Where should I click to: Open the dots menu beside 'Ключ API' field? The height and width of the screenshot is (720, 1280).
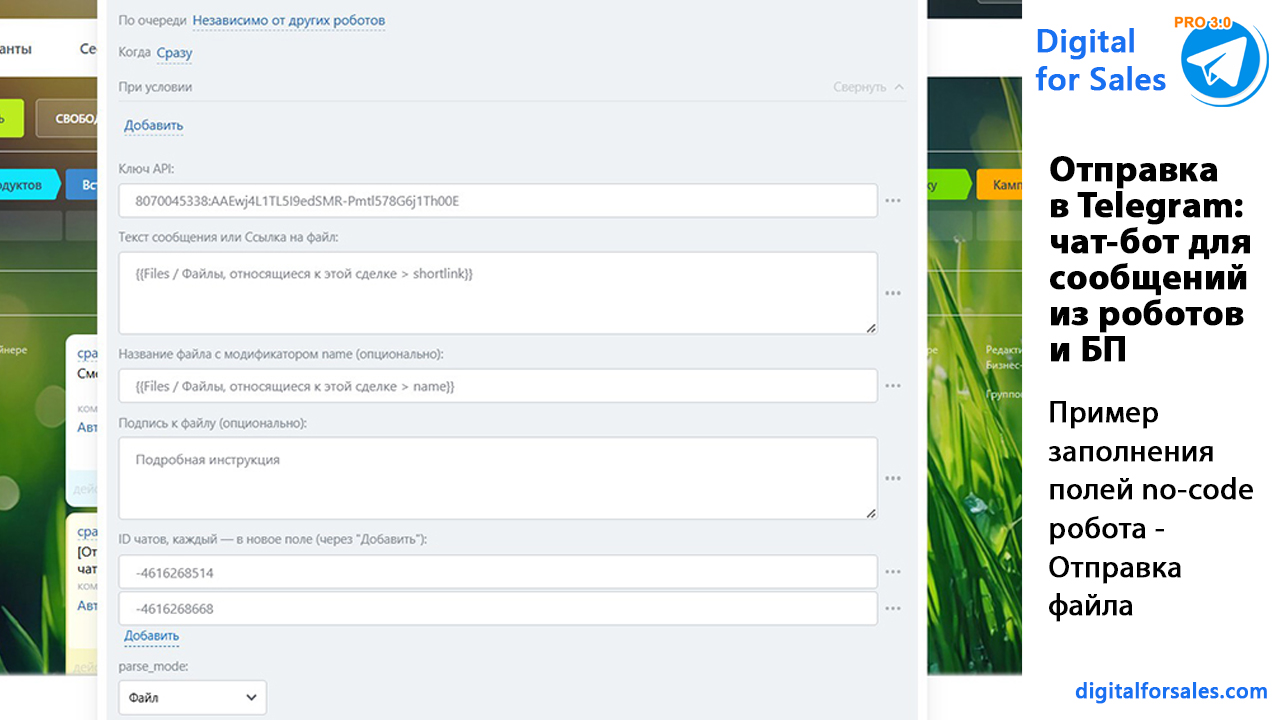[893, 201]
